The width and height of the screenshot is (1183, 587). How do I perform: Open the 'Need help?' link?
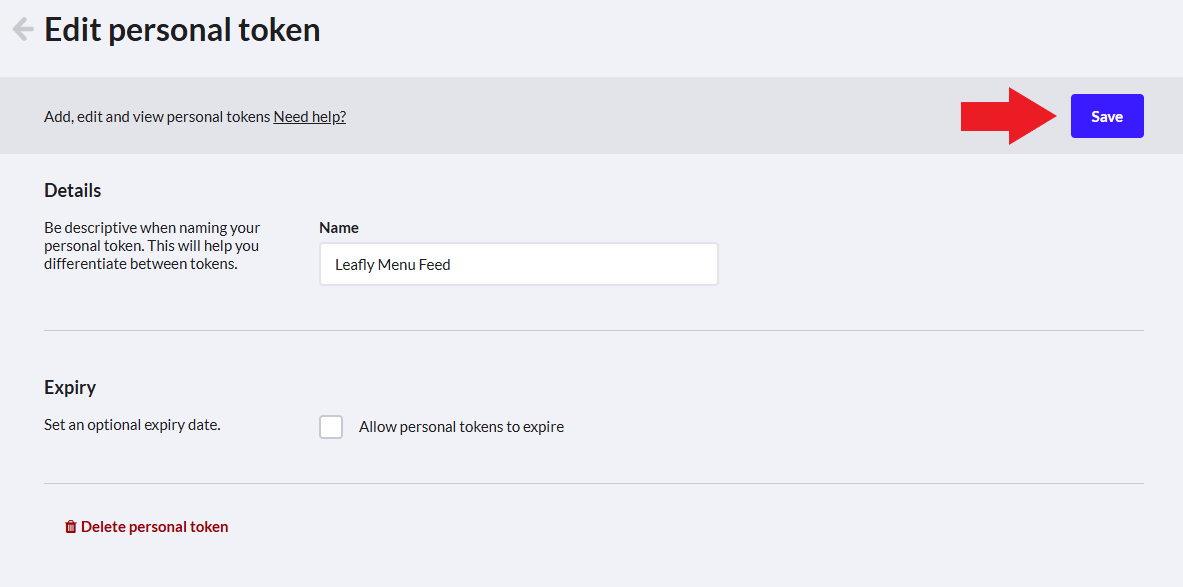click(309, 117)
